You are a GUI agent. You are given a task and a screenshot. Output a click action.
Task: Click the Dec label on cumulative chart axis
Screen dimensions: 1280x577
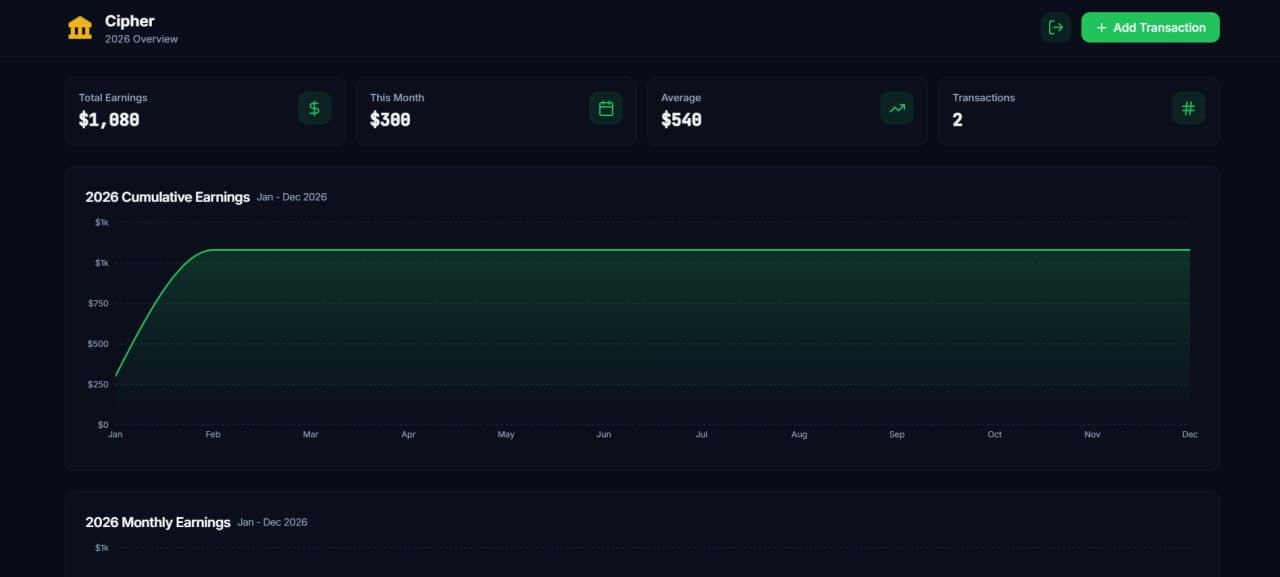pos(1189,435)
